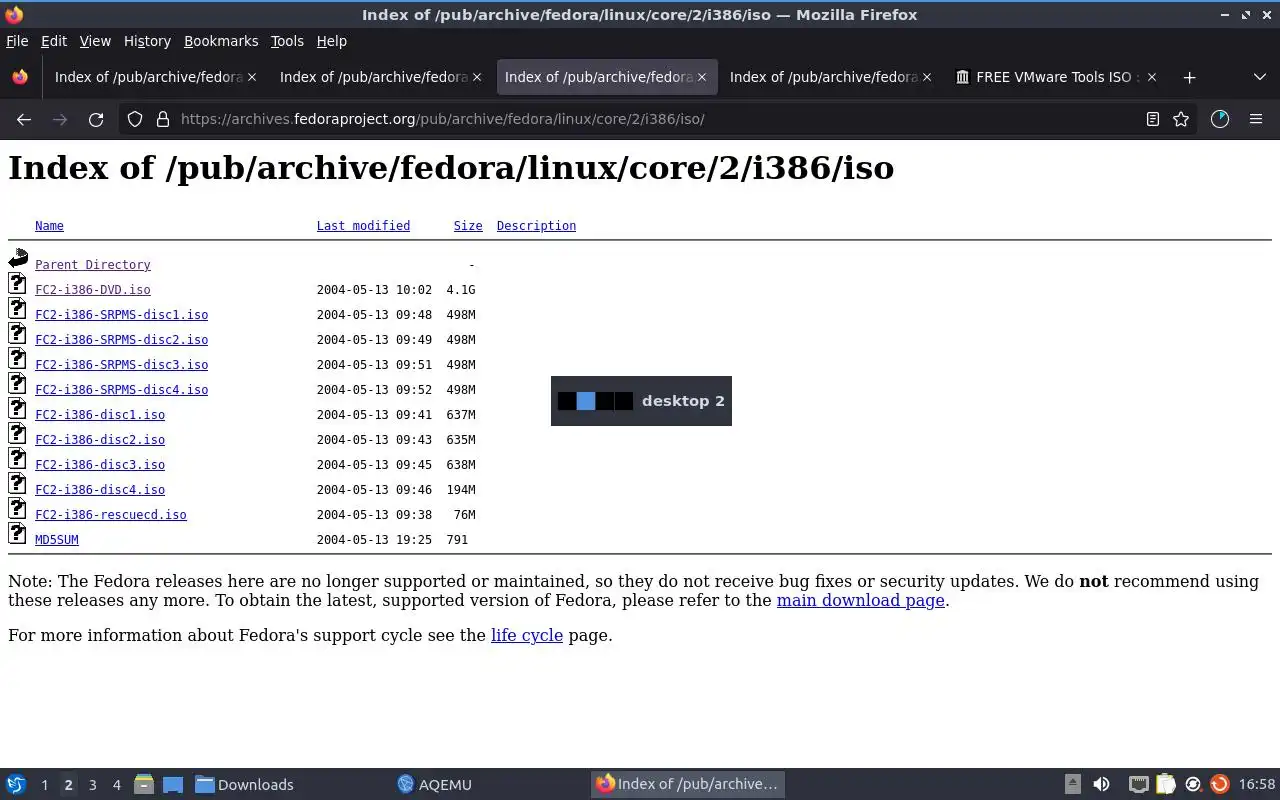The height and width of the screenshot is (800, 1280).
Task: Open the clipboard icon in the system tray
Action: (x=1166, y=784)
